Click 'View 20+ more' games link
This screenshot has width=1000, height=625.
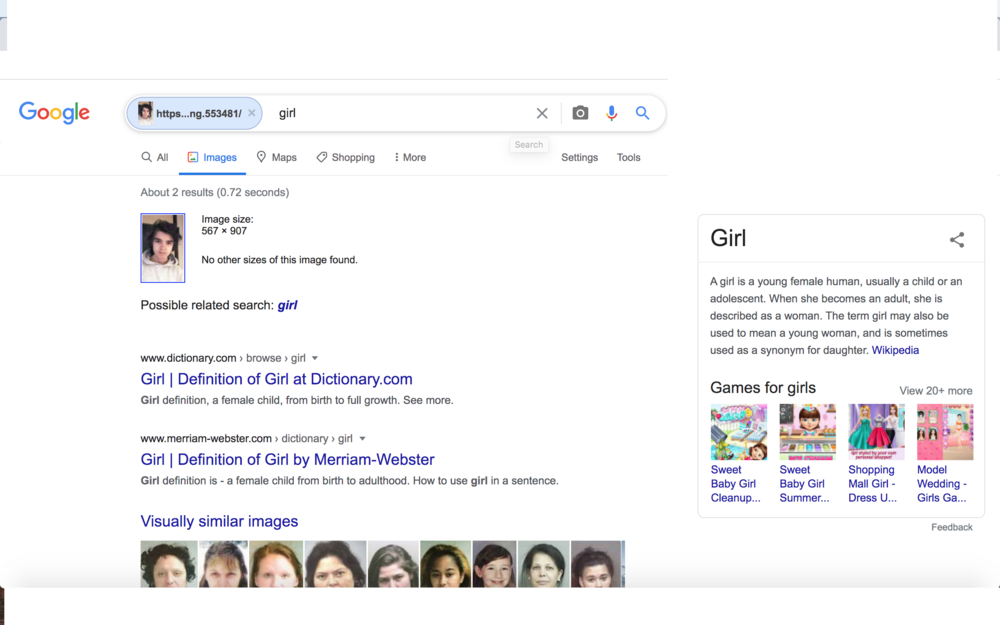coord(936,391)
